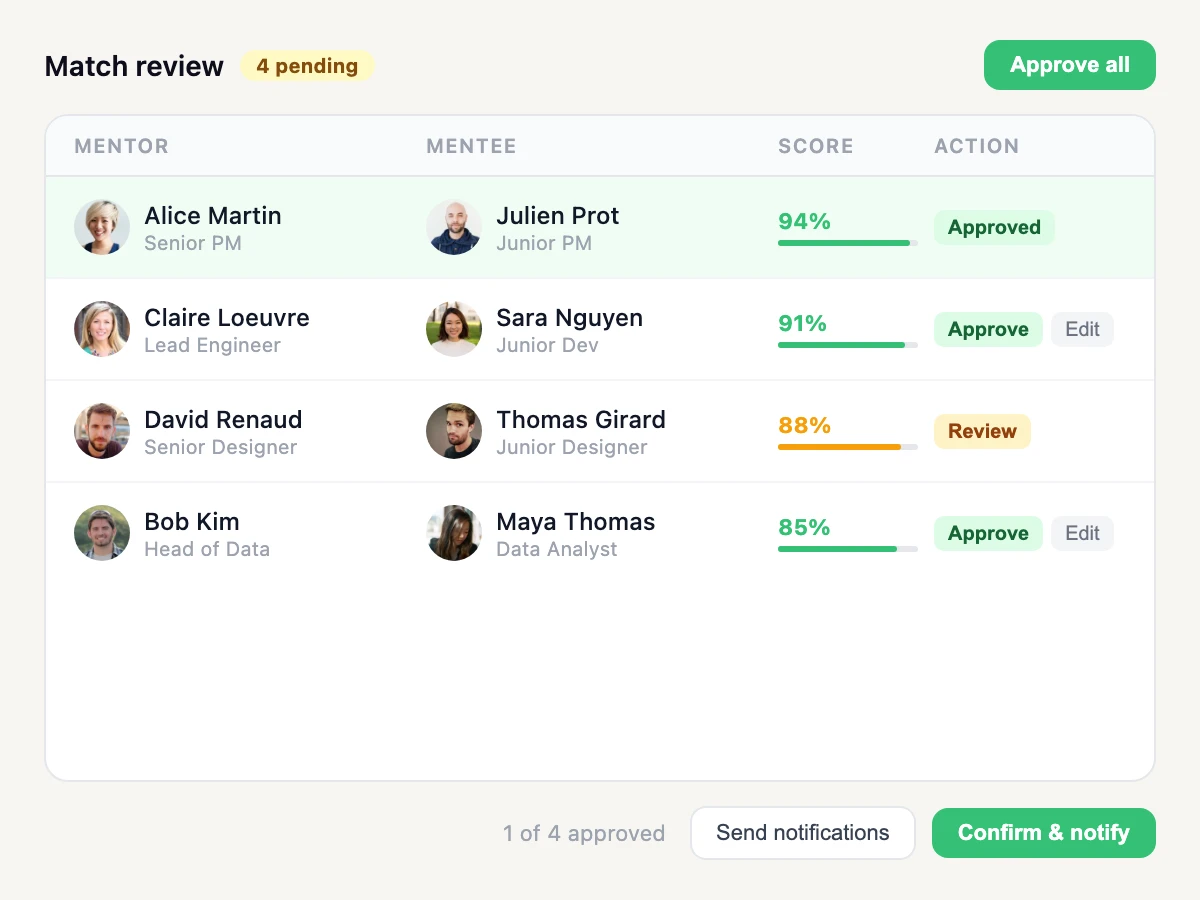Select Maya Thomas's avatar photo
This screenshot has height=900, width=1200.
[454, 533]
